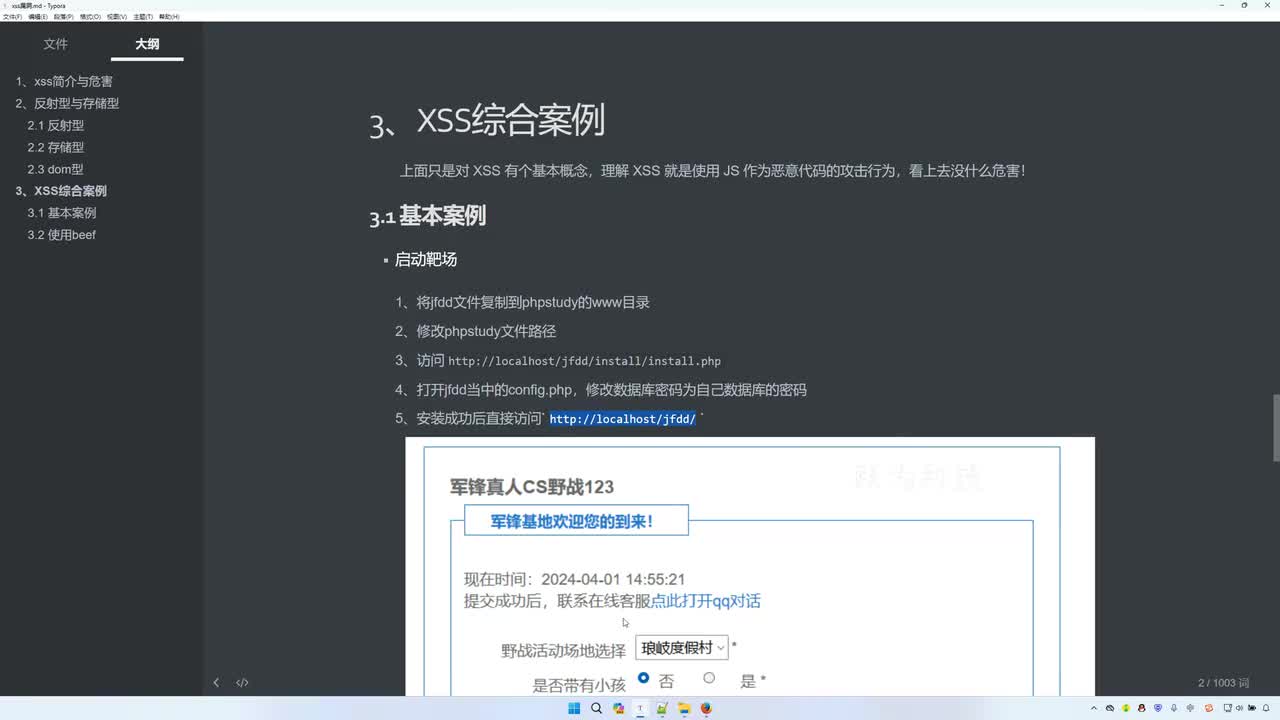Click the 3.1 基本案例 heading

pyautogui.click(x=428, y=216)
